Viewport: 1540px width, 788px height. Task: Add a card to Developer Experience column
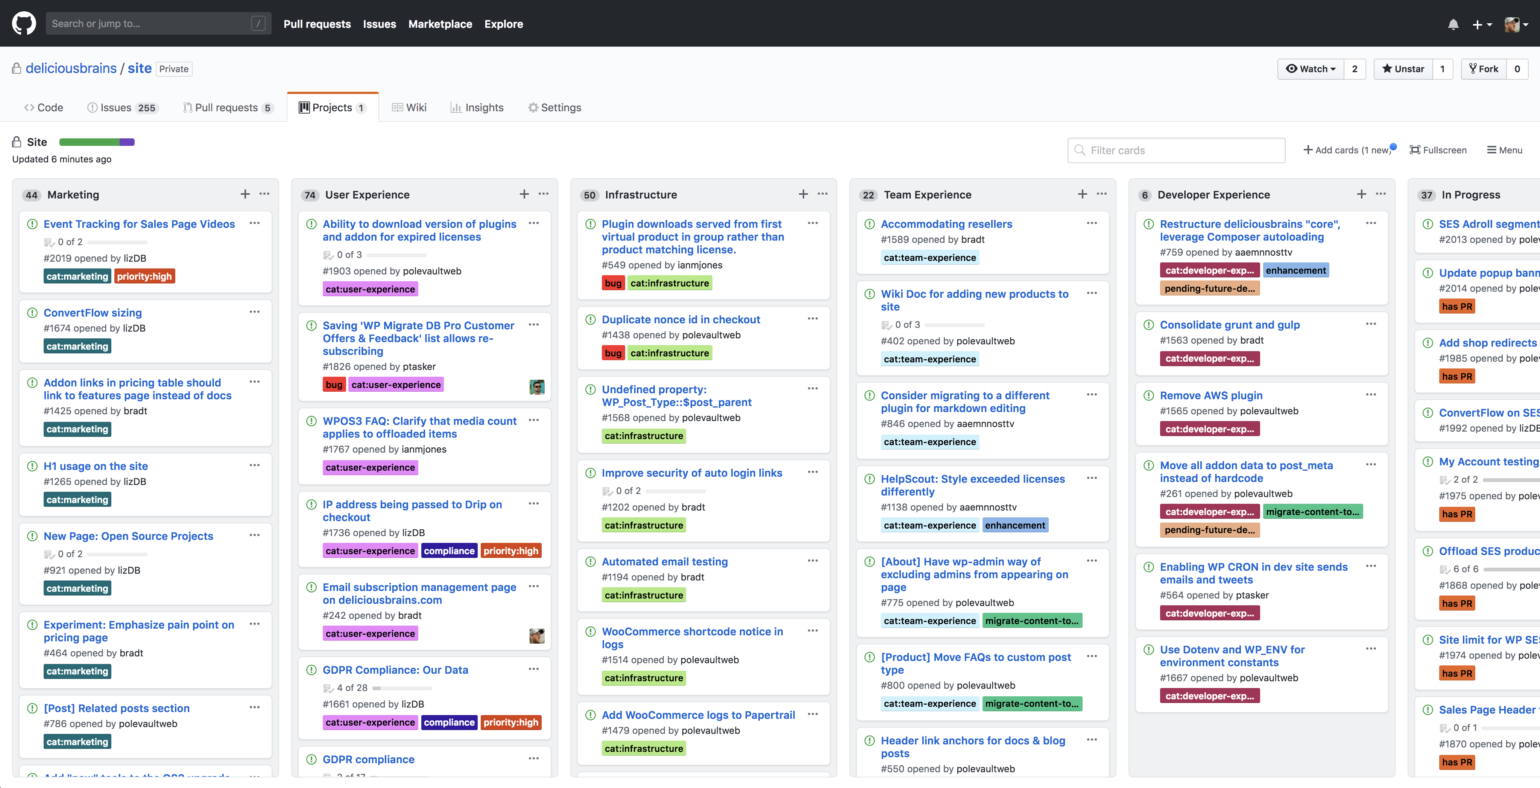point(1361,194)
